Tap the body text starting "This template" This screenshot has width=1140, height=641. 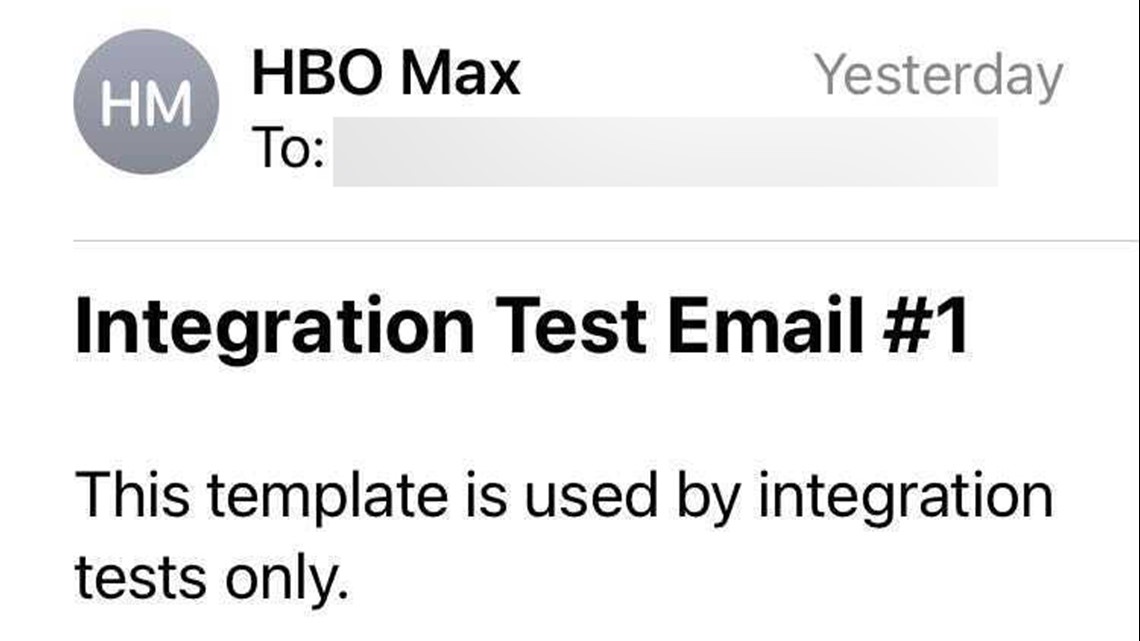click(564, 536)
